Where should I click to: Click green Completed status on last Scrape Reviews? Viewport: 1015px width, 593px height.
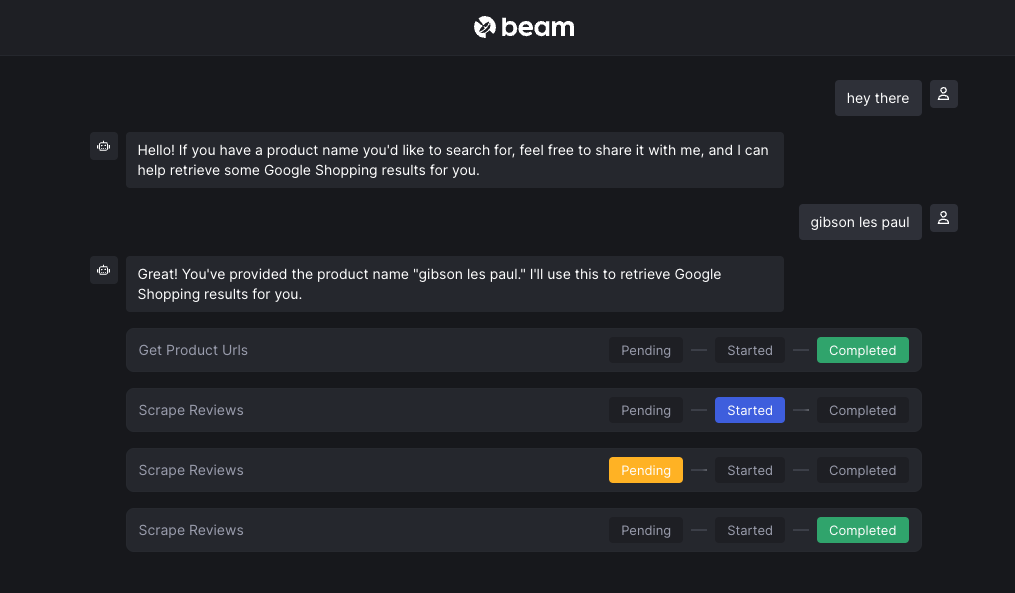pos(862,530)
